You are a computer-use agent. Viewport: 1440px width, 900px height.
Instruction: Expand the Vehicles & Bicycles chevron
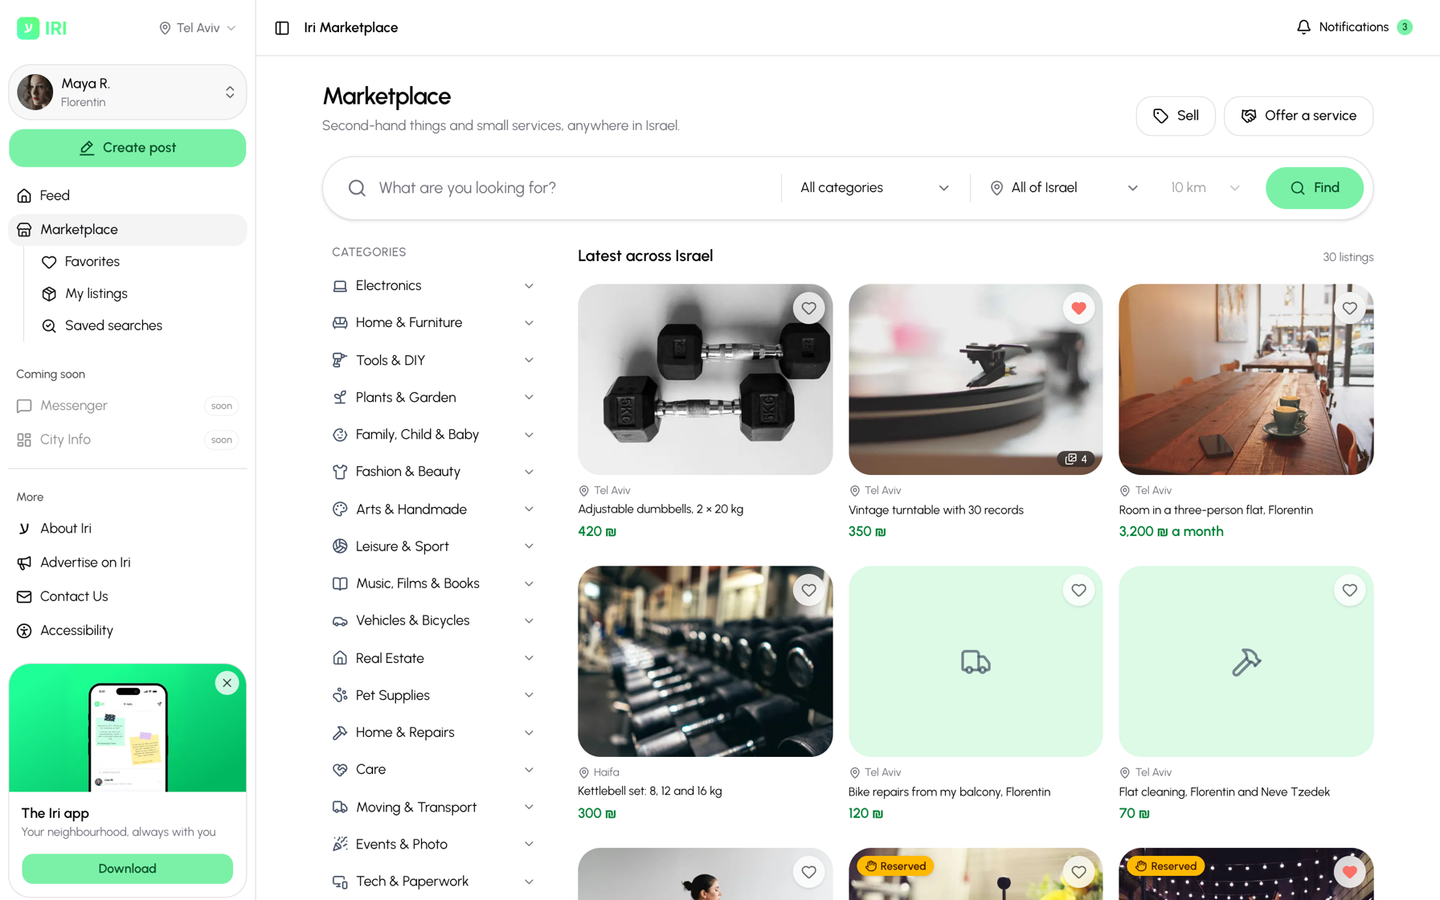529,621
